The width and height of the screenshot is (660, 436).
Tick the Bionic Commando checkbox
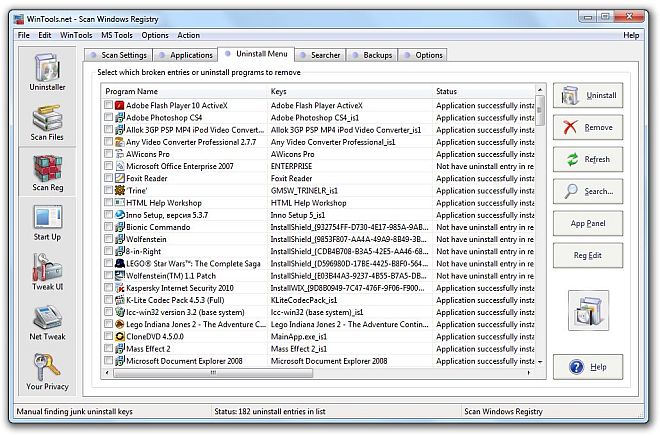click(x=108, y=226)
